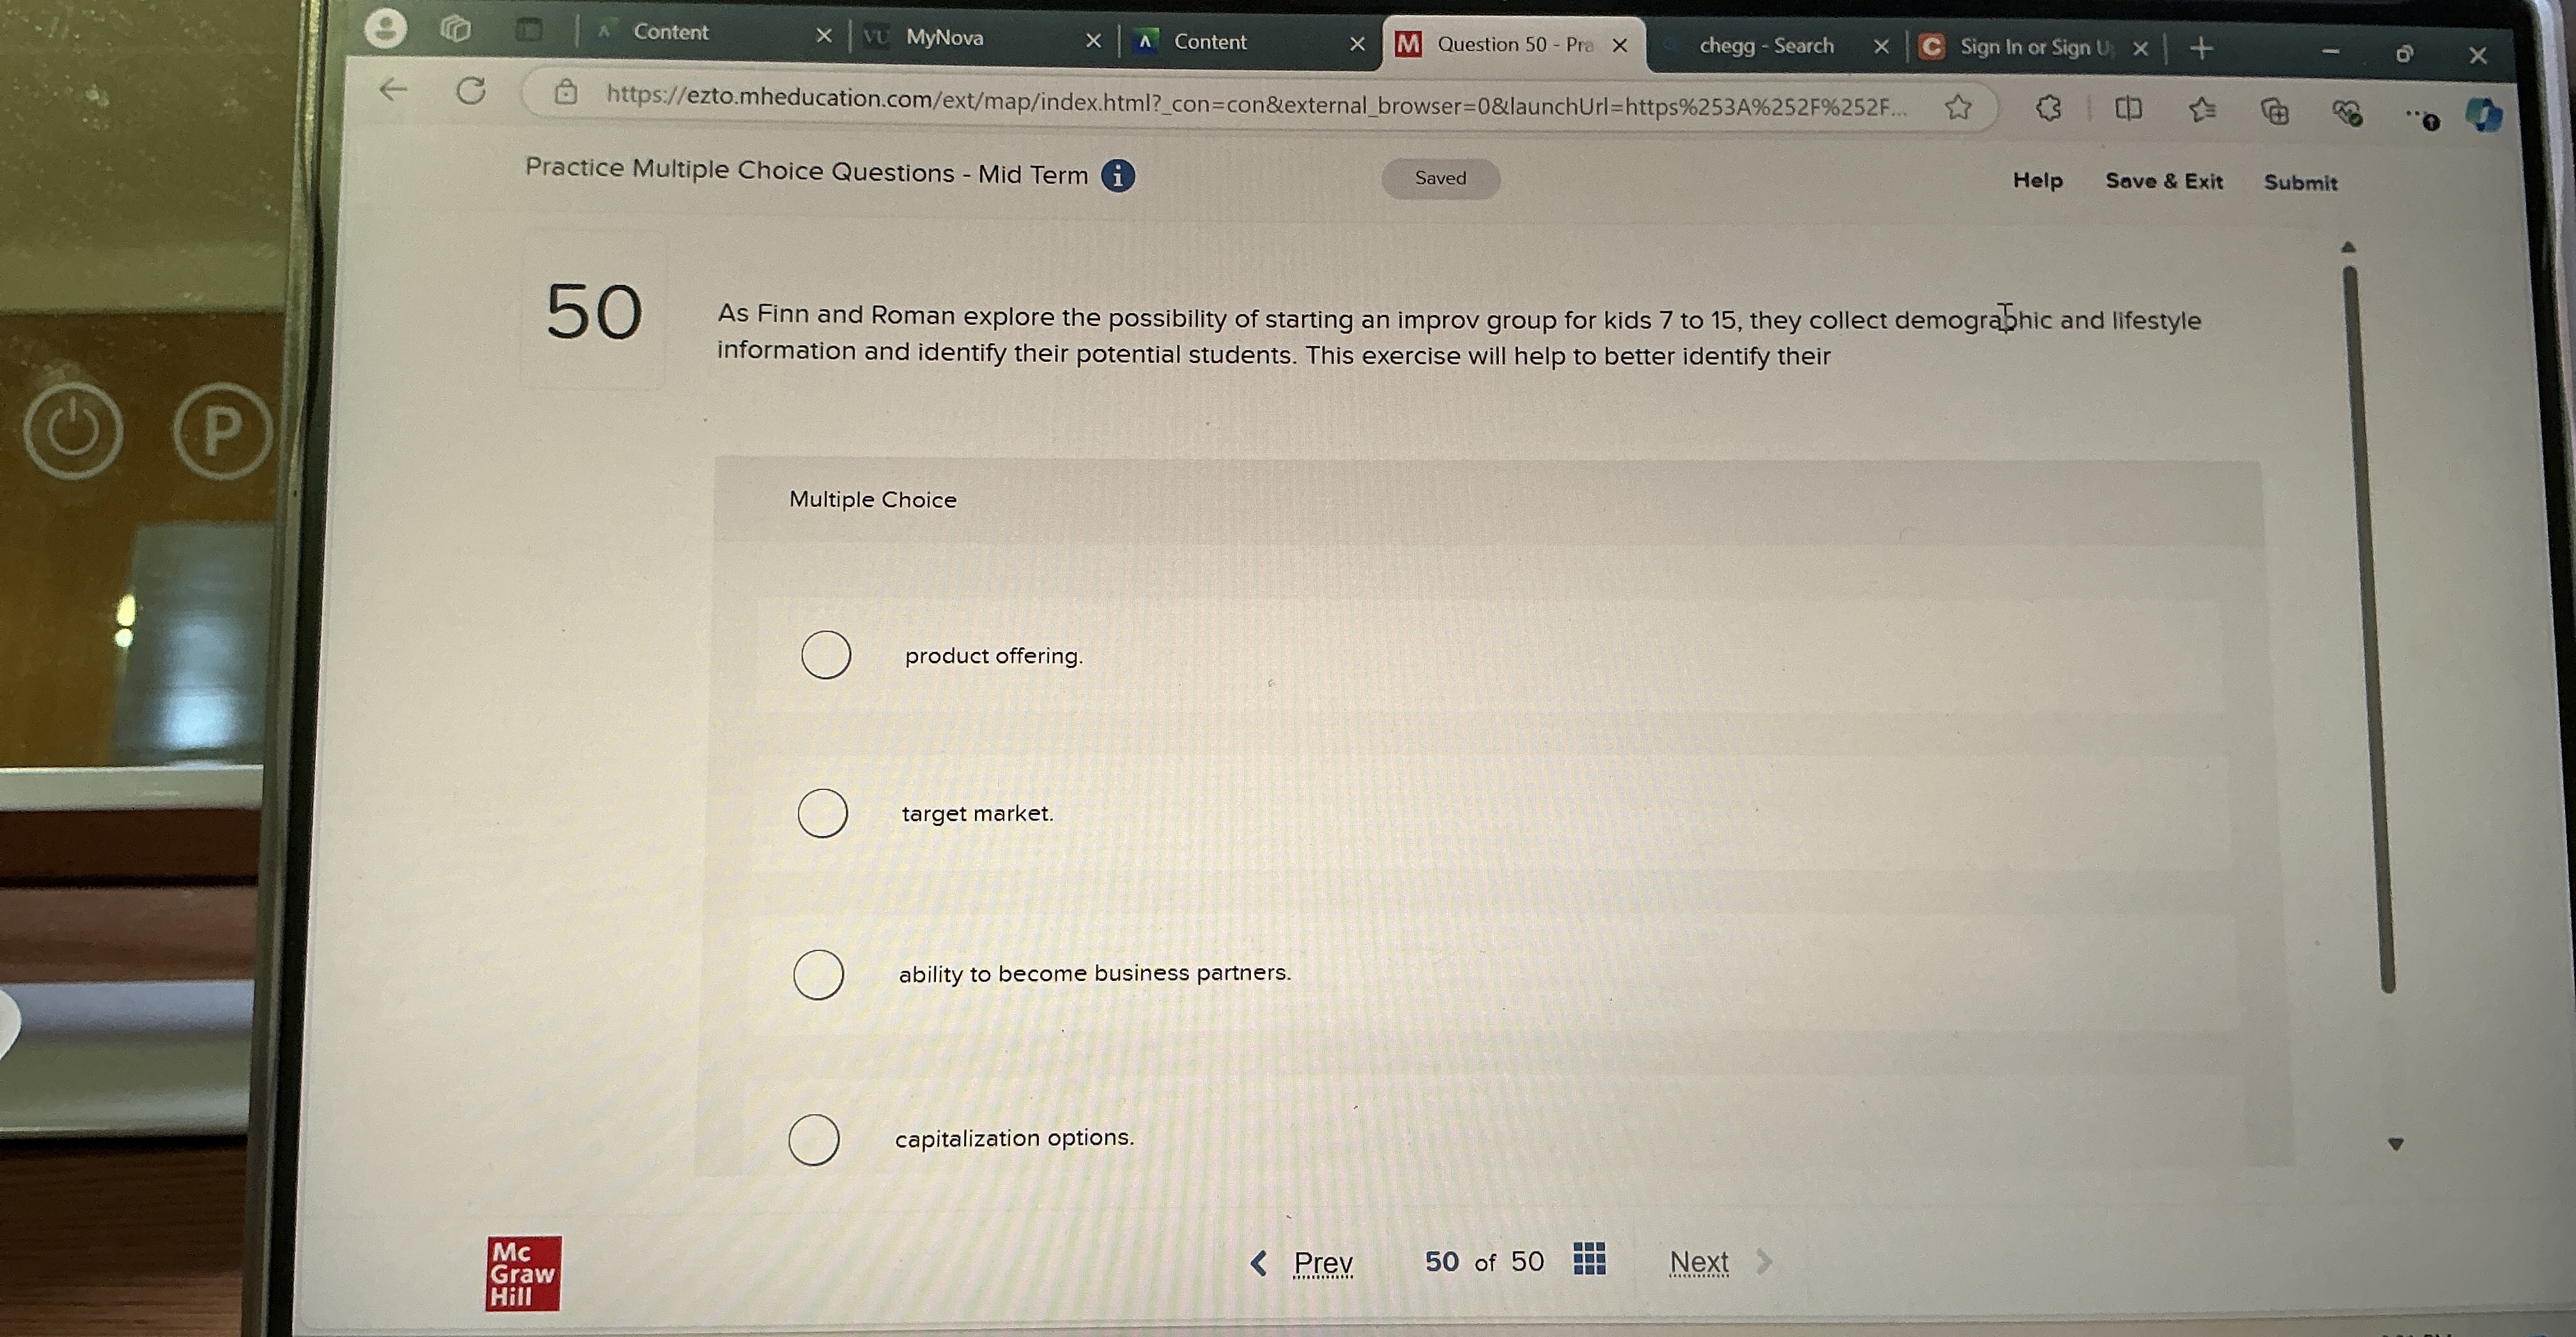The height and width of the screenshot is (1337, 2576).
Task: Open the browser extensions puzzle icon
Action: [2048, 108]
